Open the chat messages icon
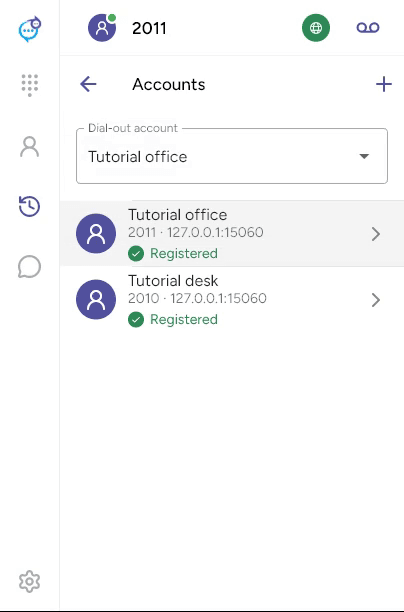 point(30,267)
